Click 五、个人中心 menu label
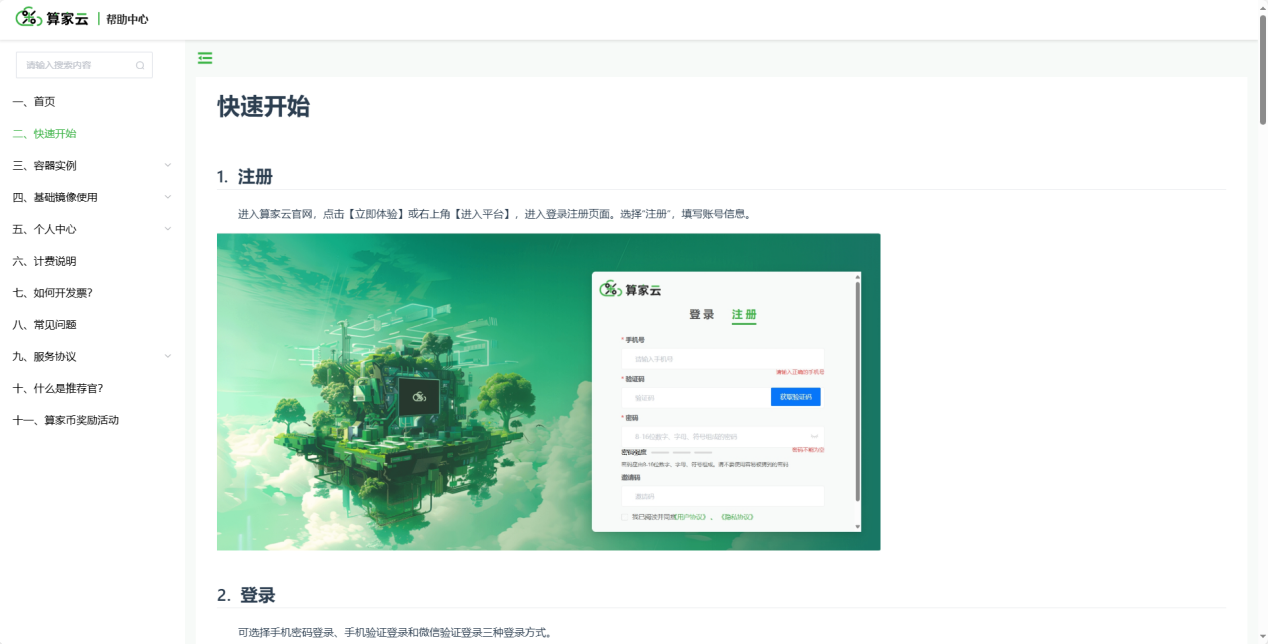 tap(44, 230)
